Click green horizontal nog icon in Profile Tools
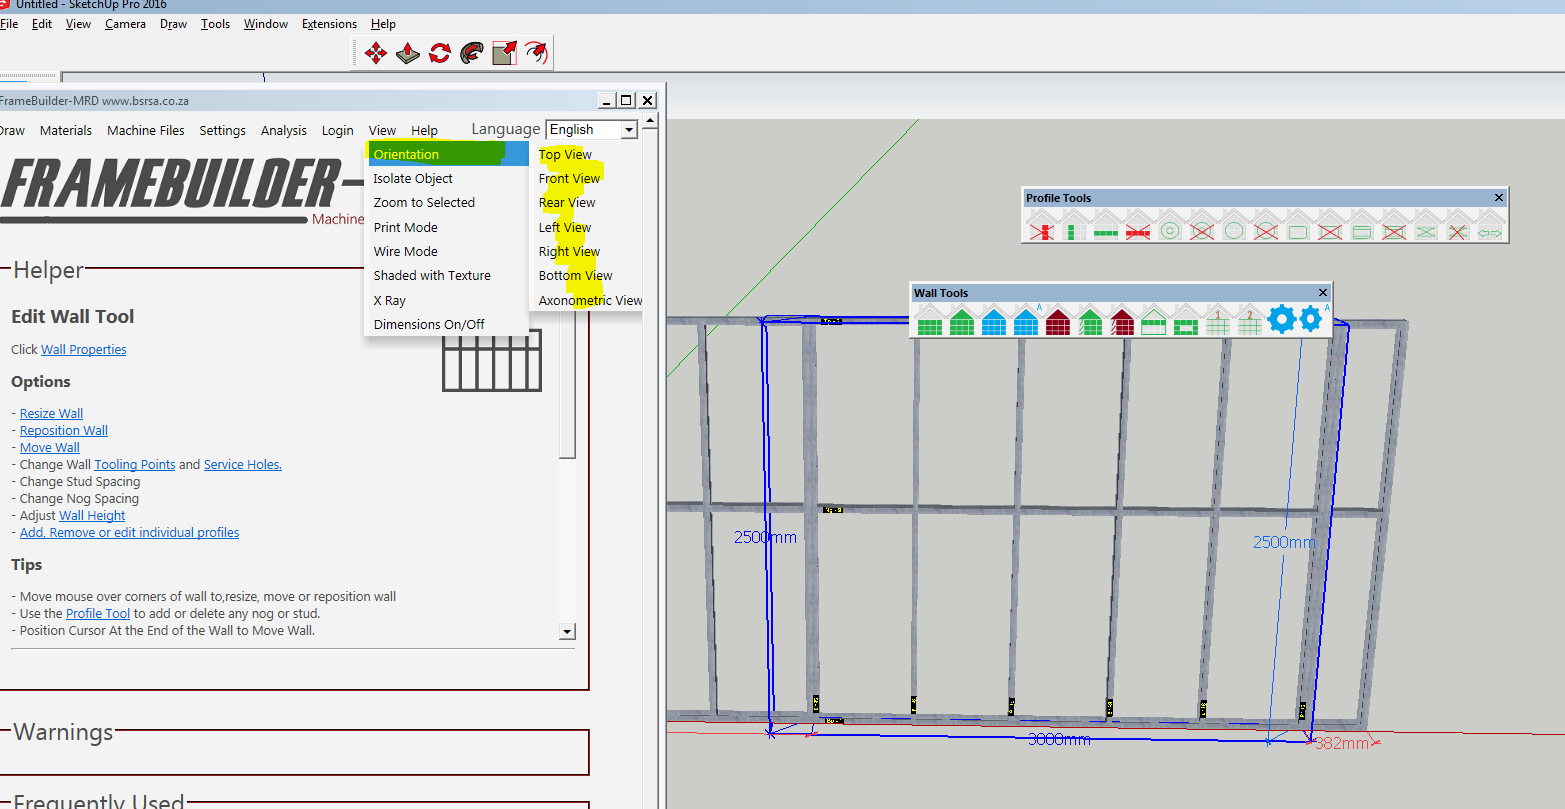This screenshot has height=809, width=1565. (1106, 226)
